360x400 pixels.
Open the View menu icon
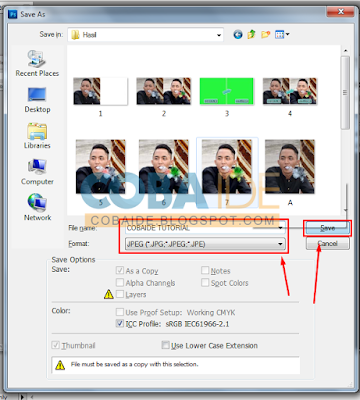[x=279, y=34]
